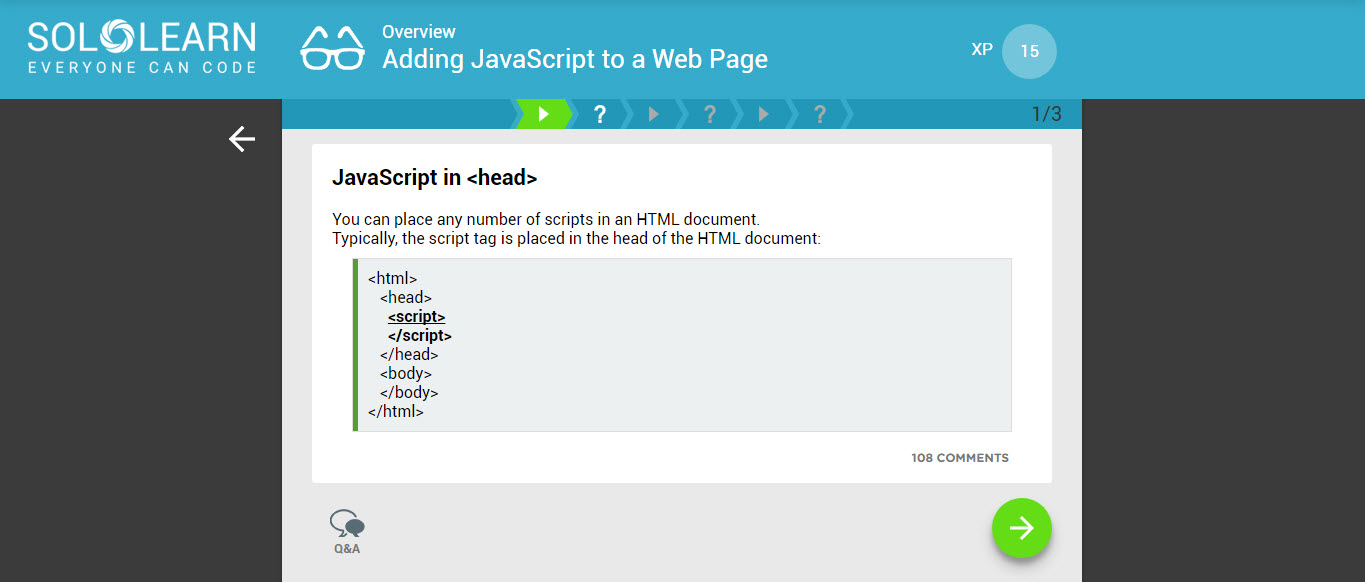The image size is (1365, 582).
Task: Jump to the first question mark step
Action: pos(600,114)
